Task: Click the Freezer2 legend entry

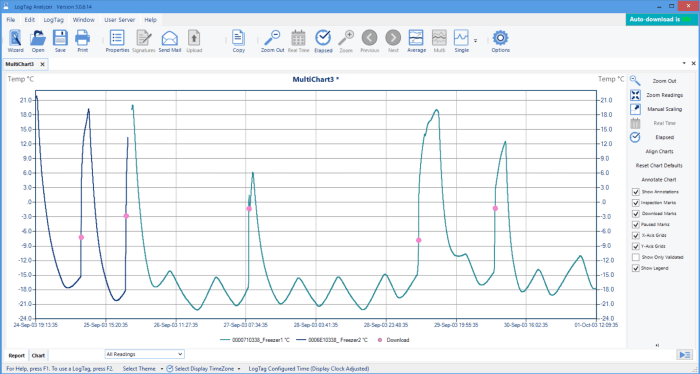Action: pos(332,340)
